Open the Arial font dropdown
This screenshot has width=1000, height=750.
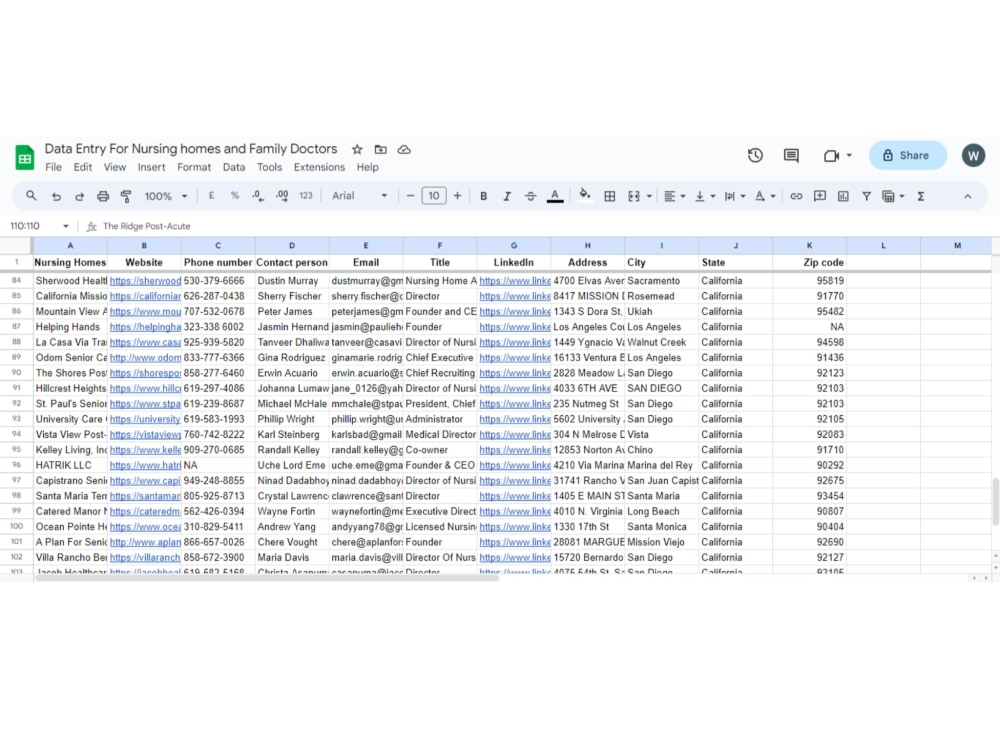click(359, 196)
